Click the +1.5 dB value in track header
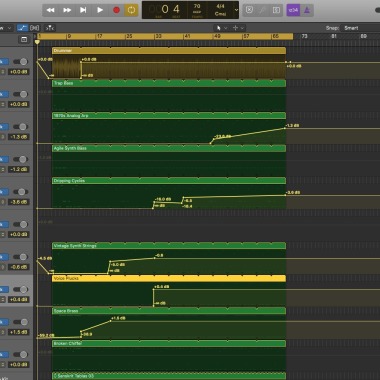This screenshot has width=380, height=380. 19,332
